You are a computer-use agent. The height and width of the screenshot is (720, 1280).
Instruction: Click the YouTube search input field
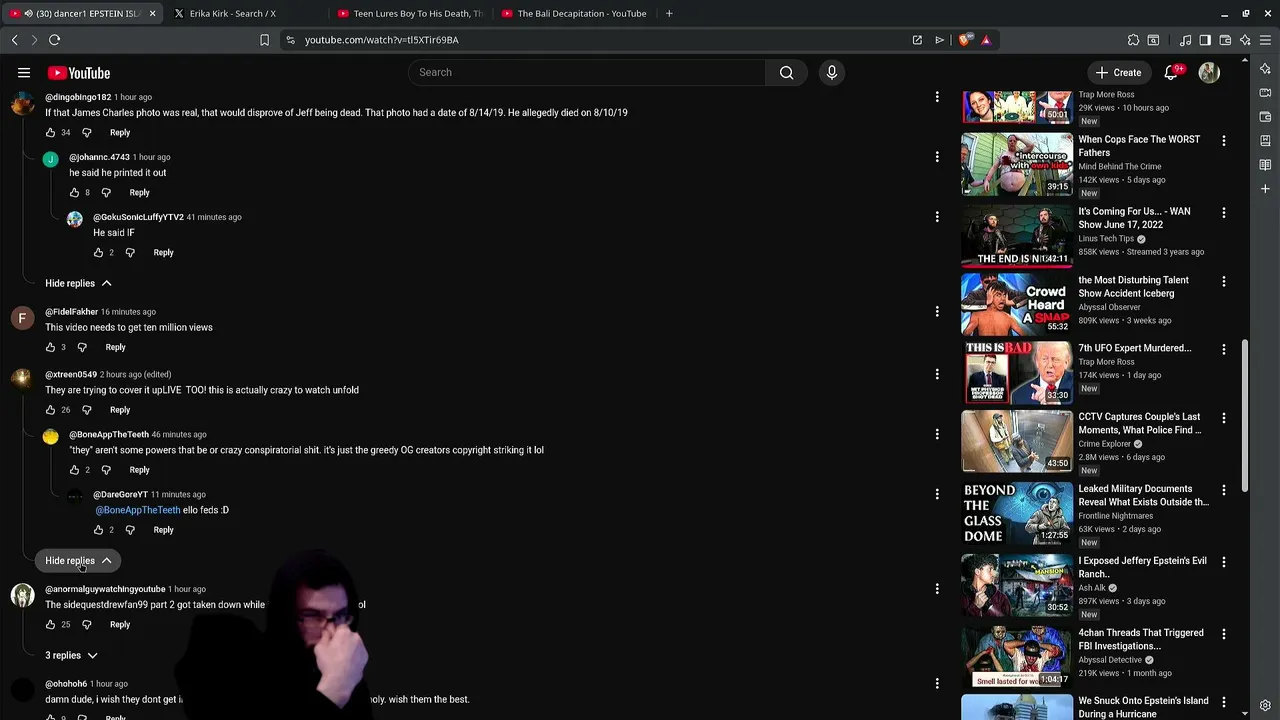[586, 72]
